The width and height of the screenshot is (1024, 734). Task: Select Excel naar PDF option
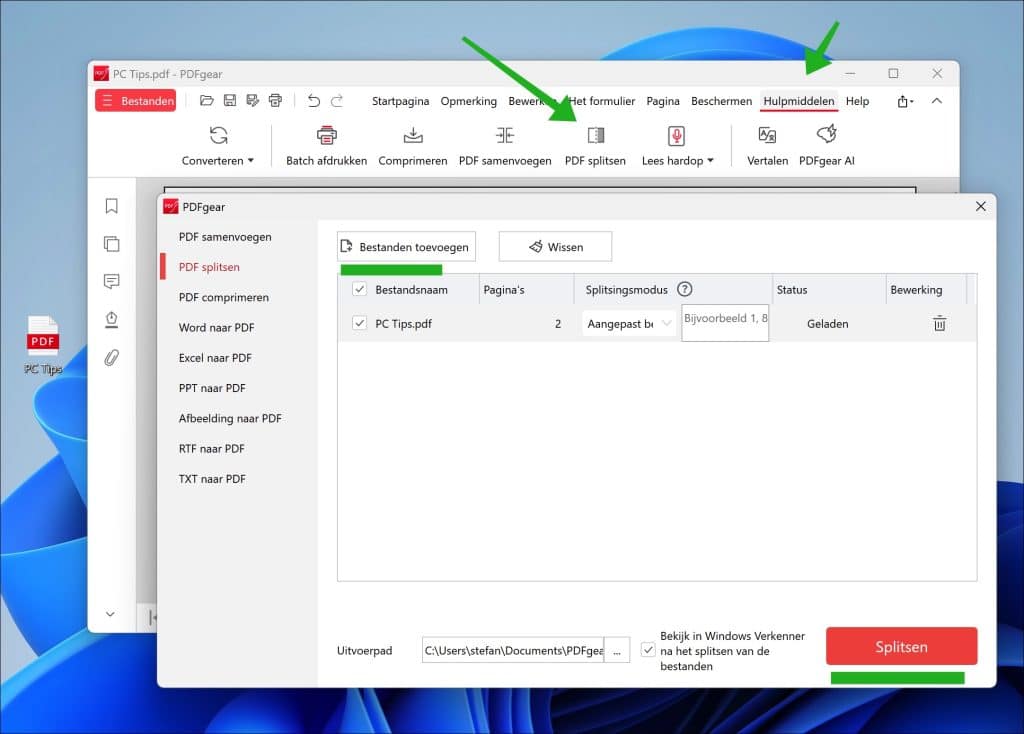(215, 358)
